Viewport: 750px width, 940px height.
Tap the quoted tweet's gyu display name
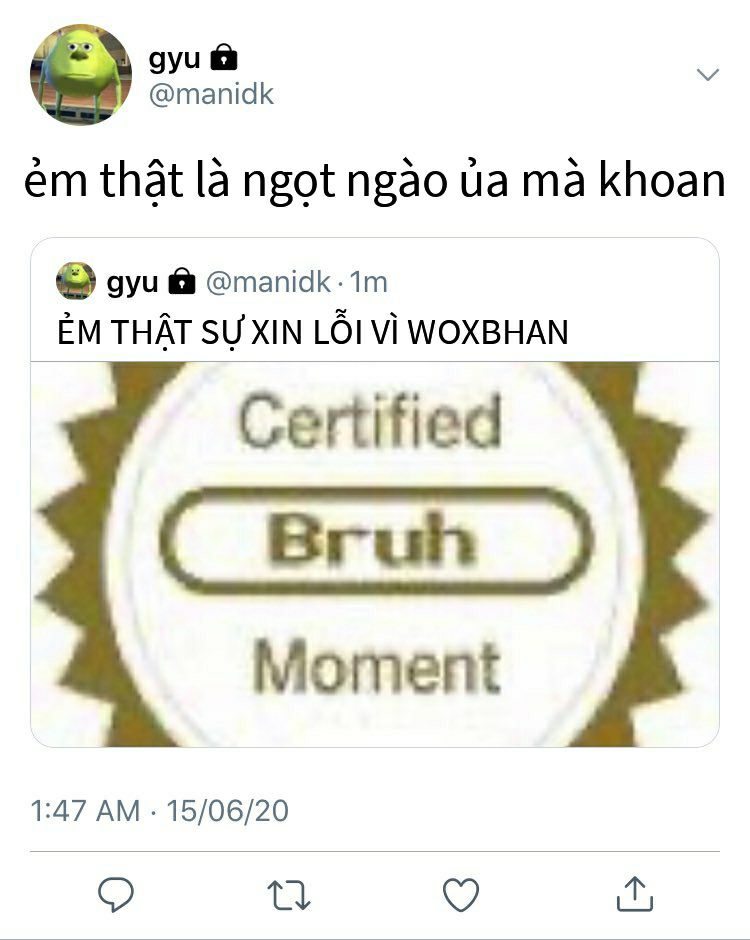(x=132, y=282)
